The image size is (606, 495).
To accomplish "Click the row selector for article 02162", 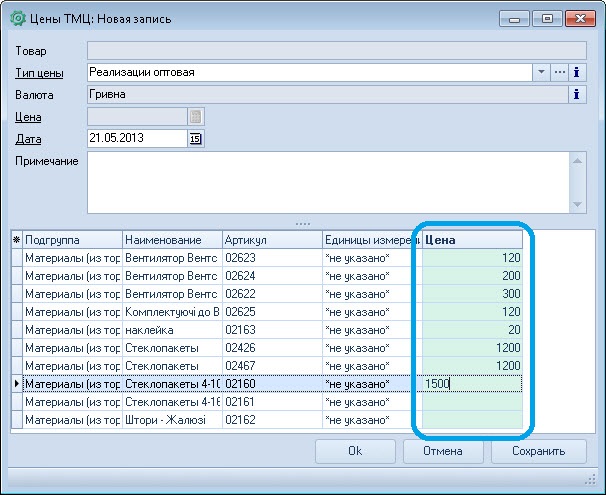I will click(x=17, y=420).
